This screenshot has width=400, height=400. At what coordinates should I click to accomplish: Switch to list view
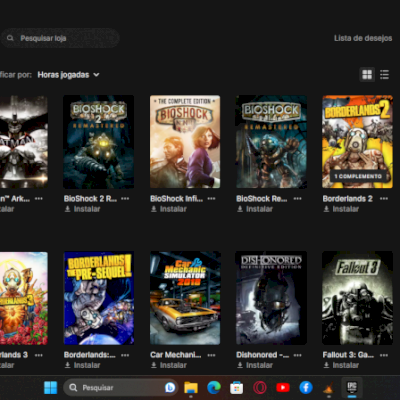click(x=384, y=75)
